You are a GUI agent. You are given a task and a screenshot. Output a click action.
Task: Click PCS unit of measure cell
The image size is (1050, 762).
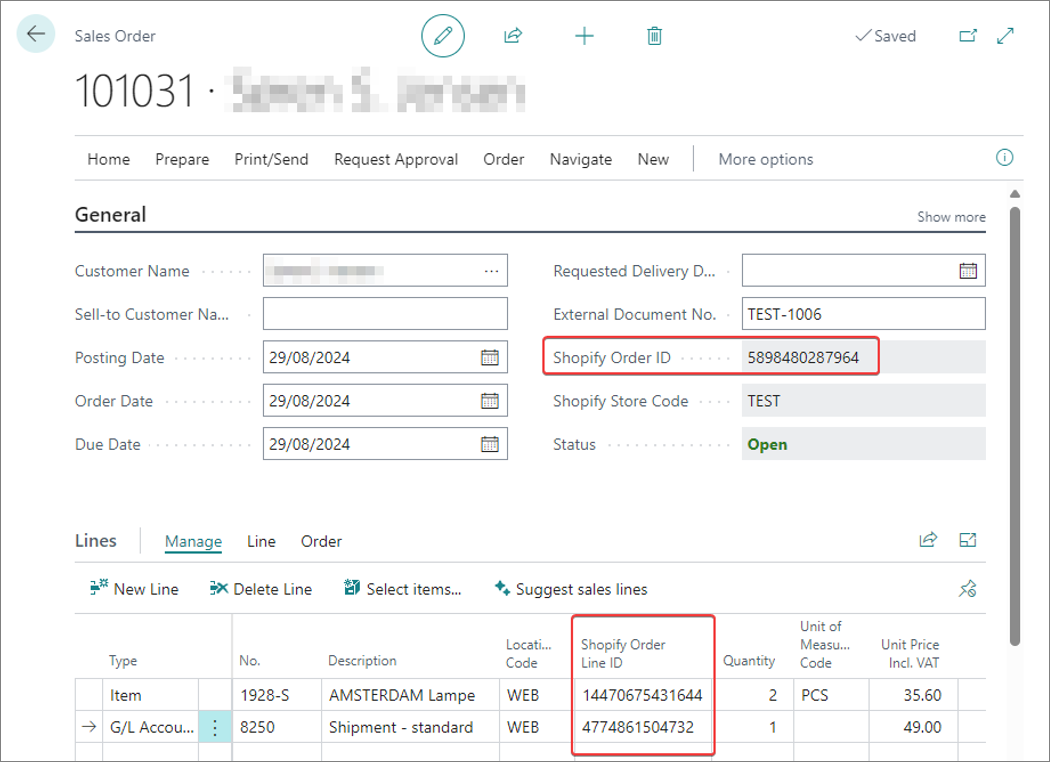831,695
